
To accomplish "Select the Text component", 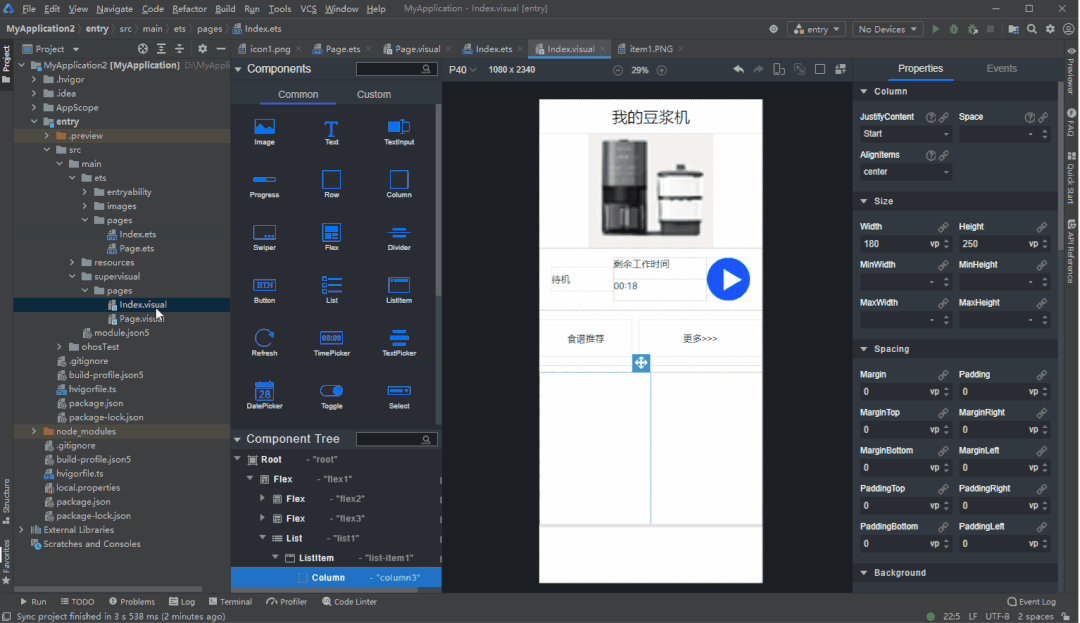I will pyautogui.click(x=331, y=131).
